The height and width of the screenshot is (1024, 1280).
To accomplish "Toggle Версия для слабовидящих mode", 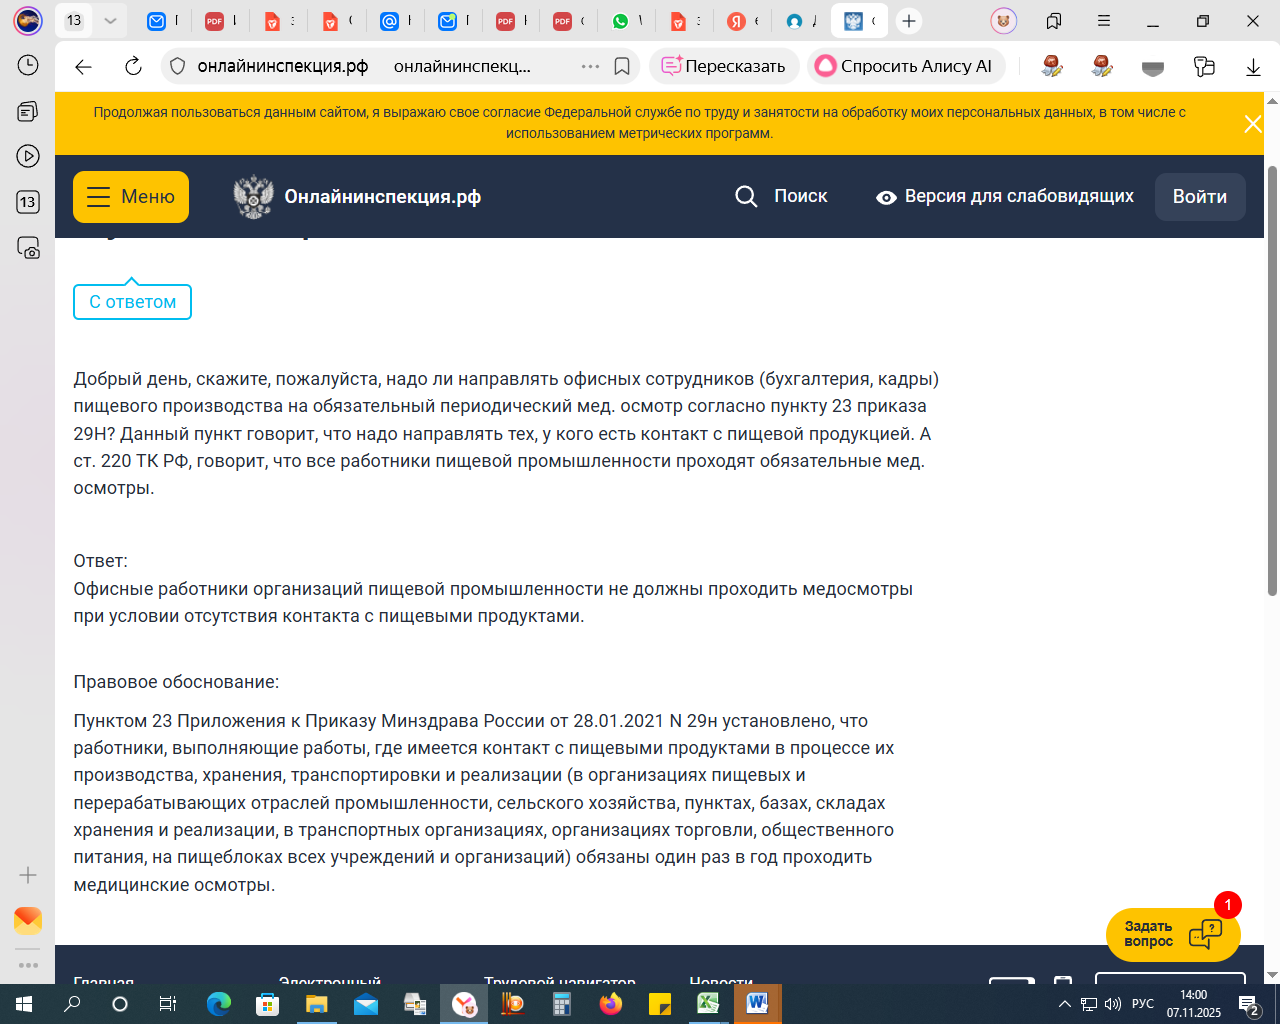I will click(x=1005, y=197).
